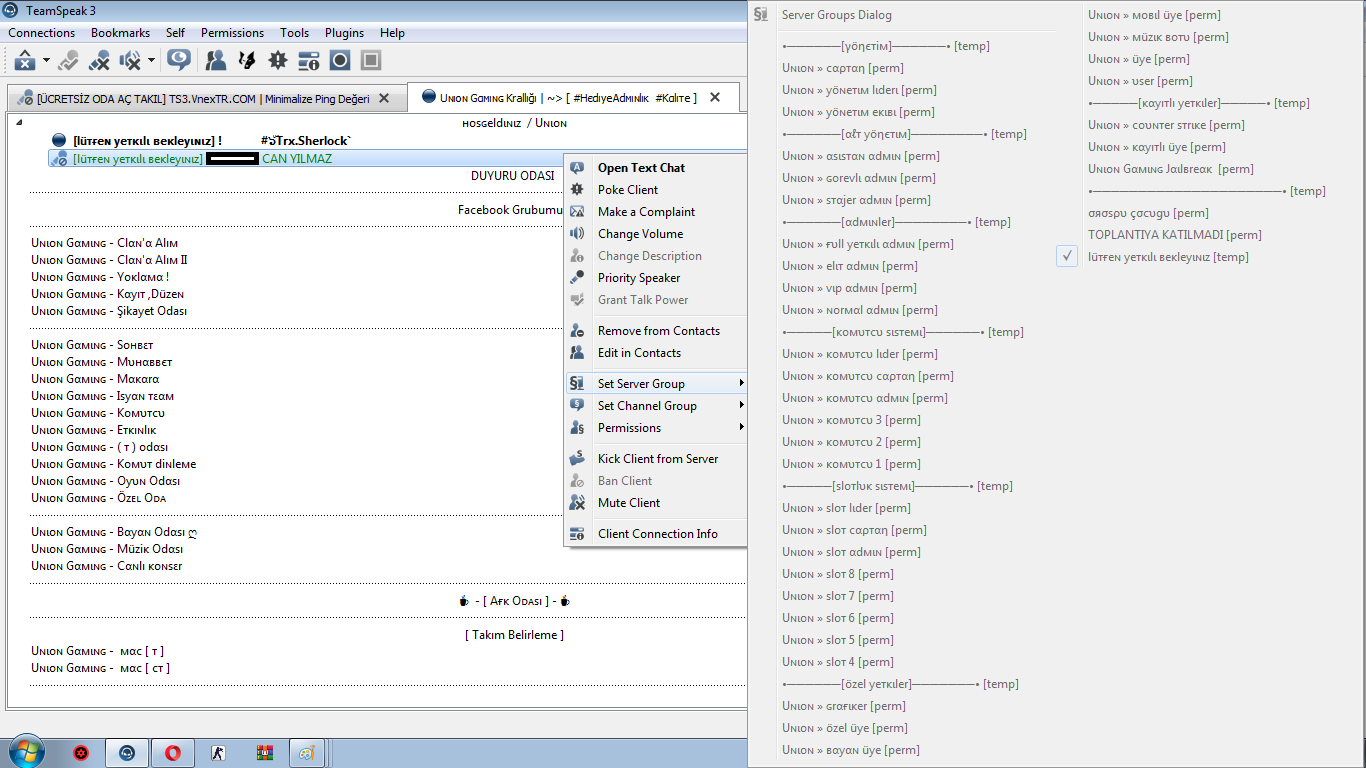Click the speech bubble toolbar icon
Viewport: 1366px width, 768px height.
tap(179, 60)
